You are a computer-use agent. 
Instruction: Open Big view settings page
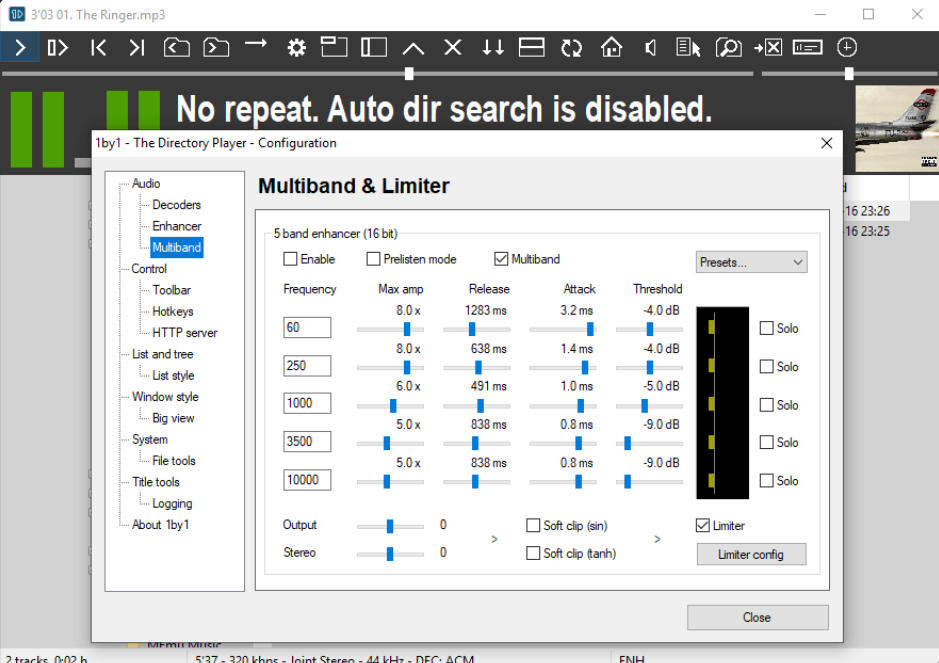tap(173, 418)
